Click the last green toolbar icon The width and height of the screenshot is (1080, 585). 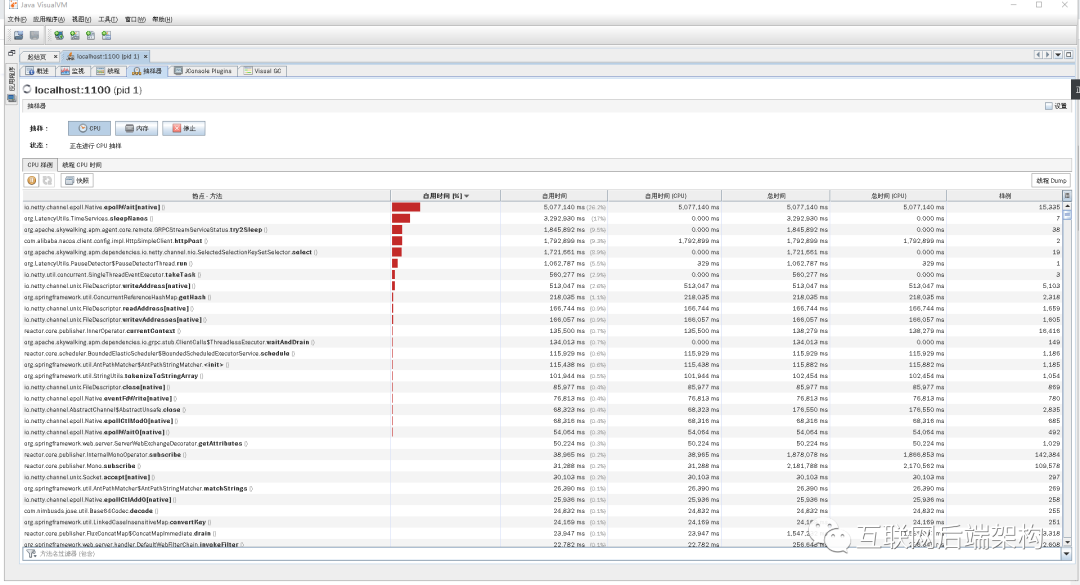point(106,35)
